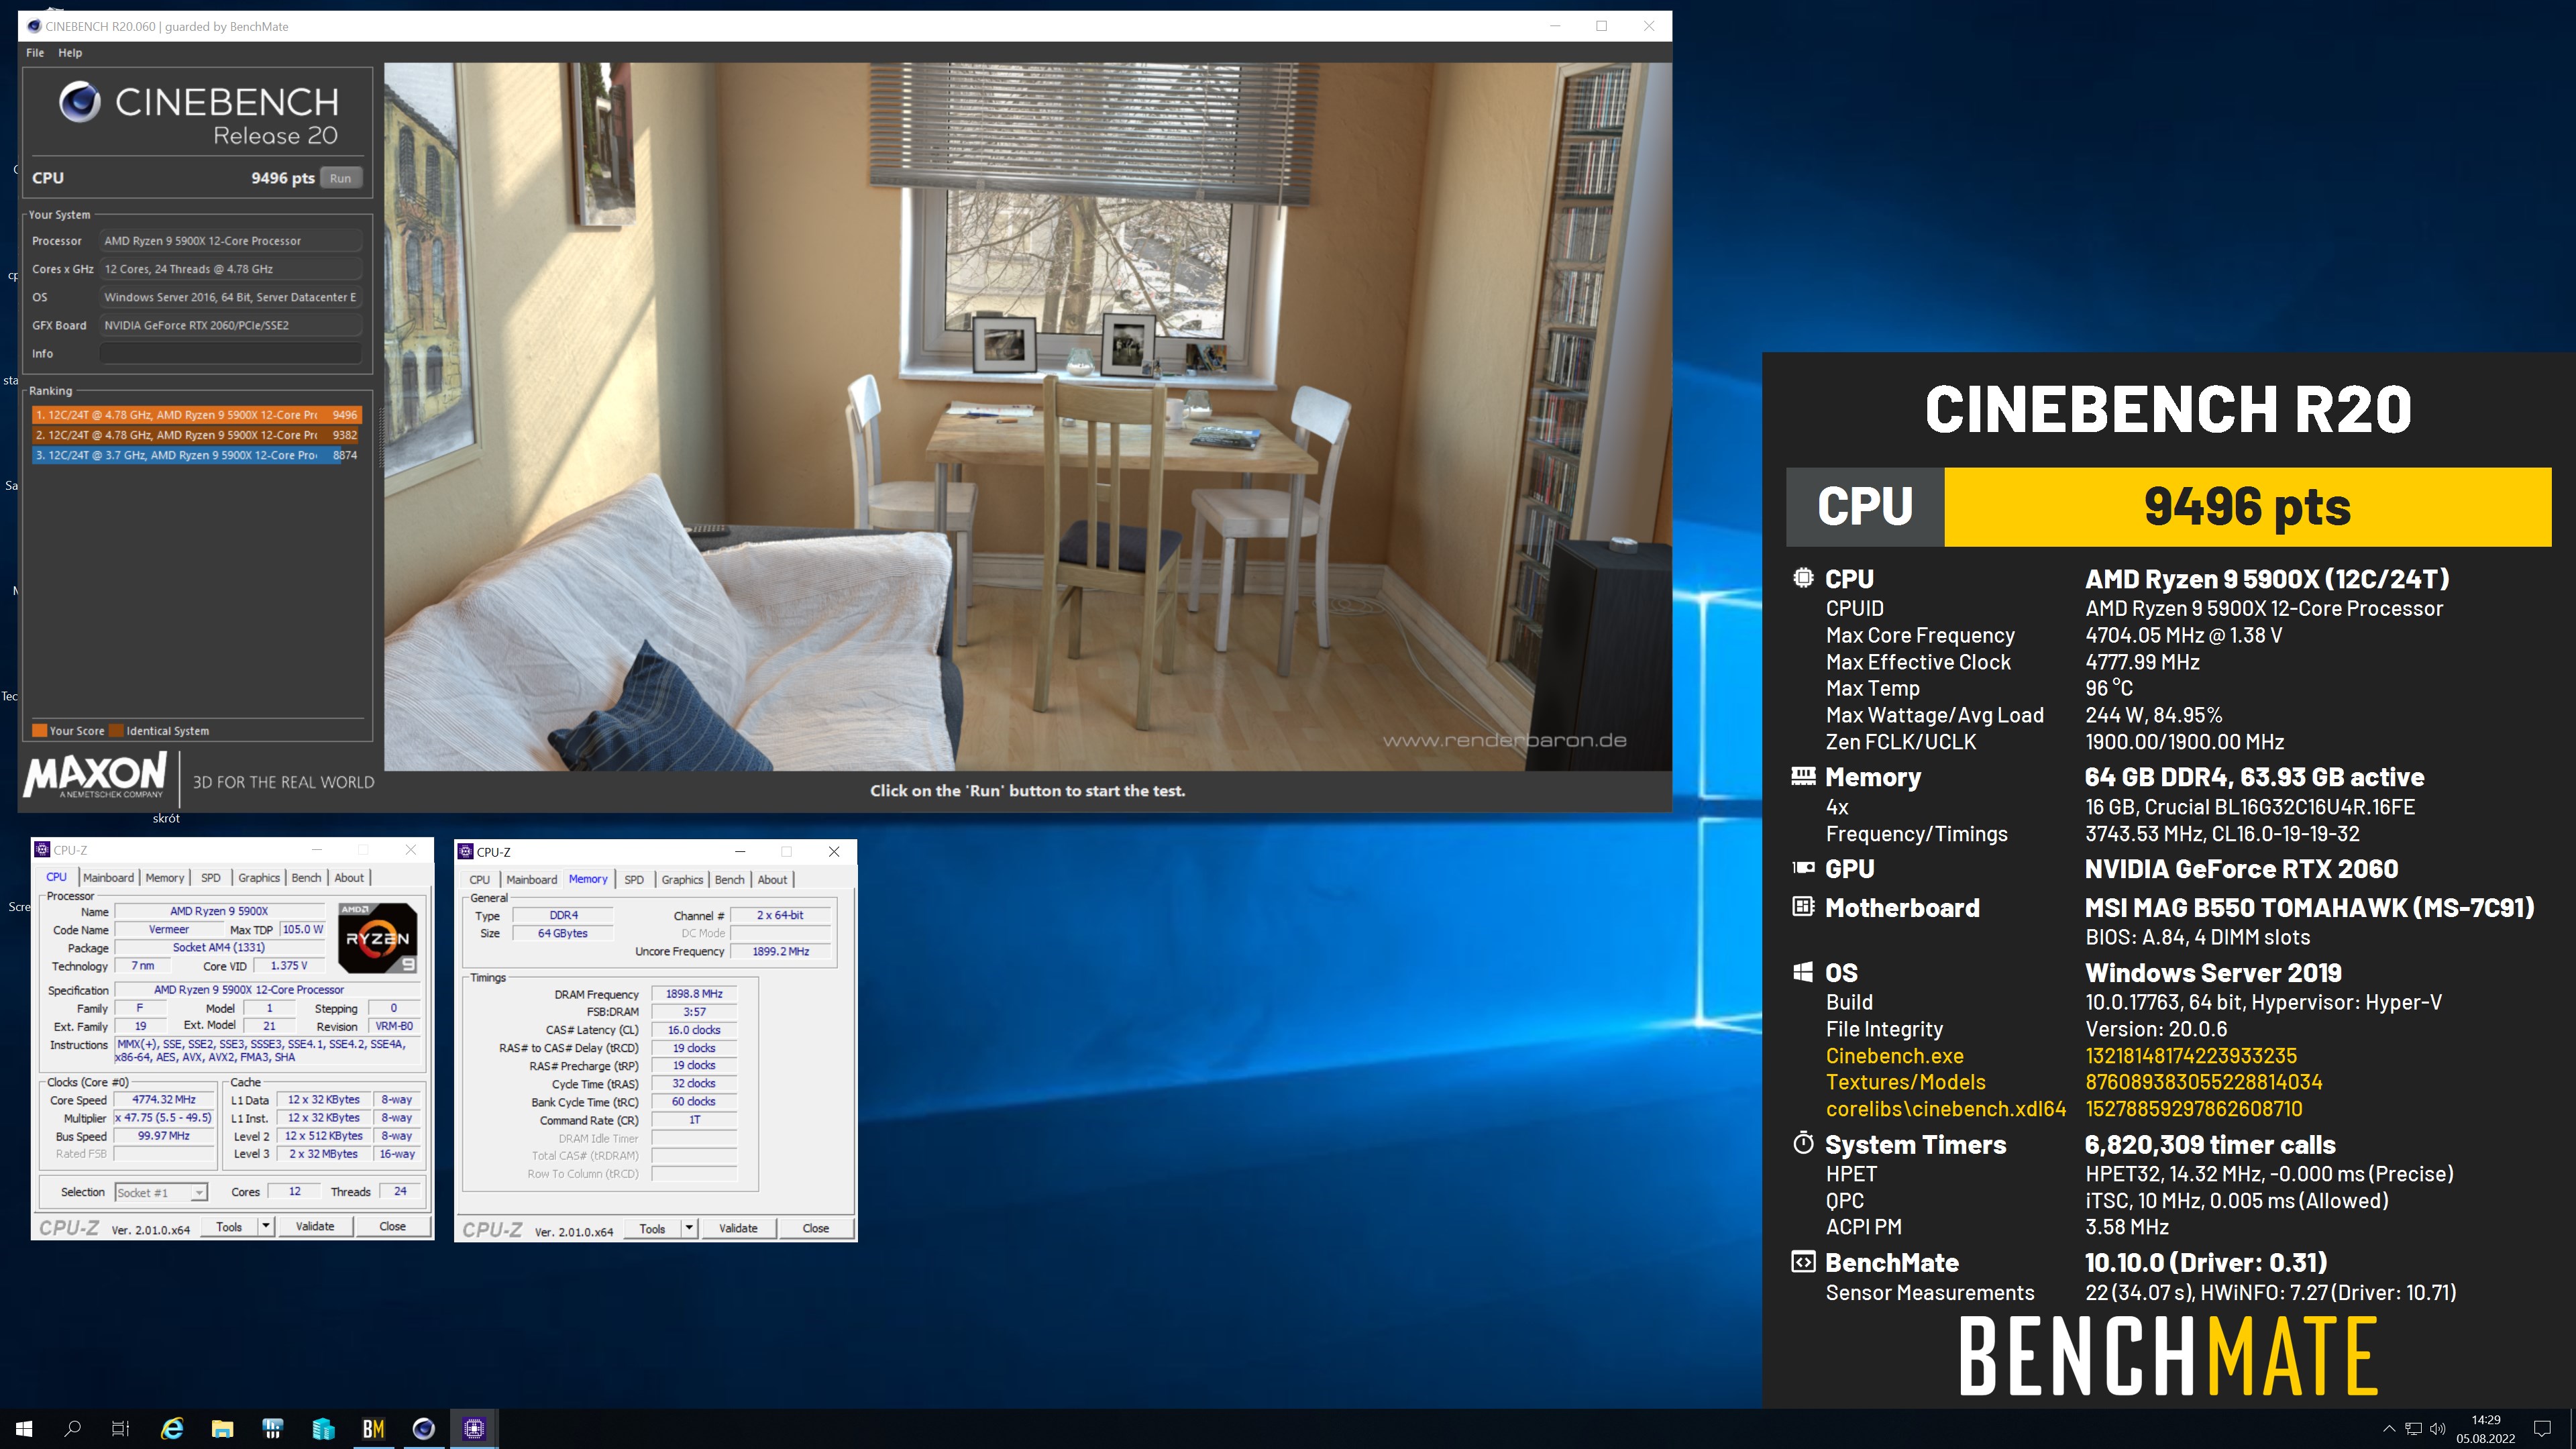This screenshot has width=2576, height=1449.
Task: Switch to the BenchMate taskbar icon
Action: 373,1428
